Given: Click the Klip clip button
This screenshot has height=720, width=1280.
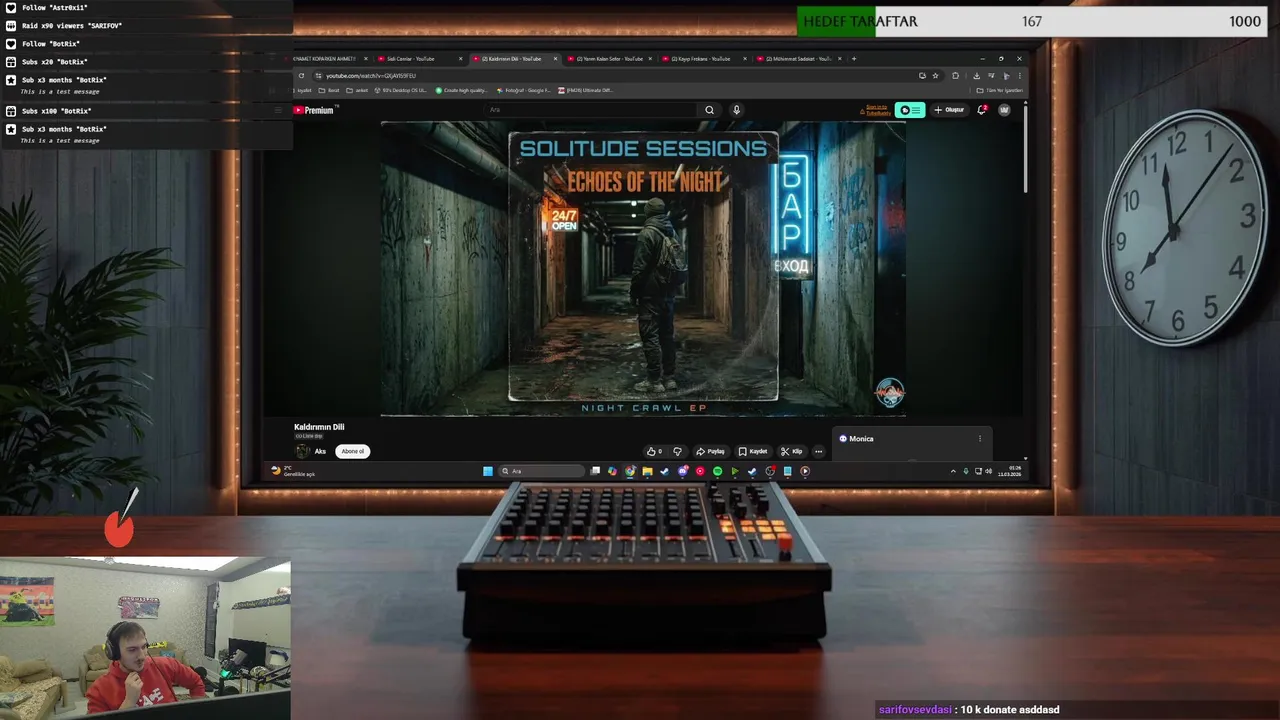Looking at the screenshot, I should click(x=791, y=451).
